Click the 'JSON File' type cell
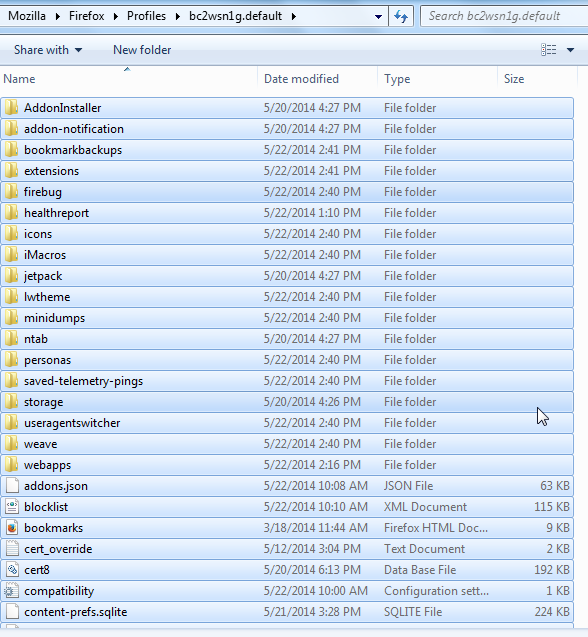Viewport: 588px width, 637px height. tap(408, 486)
